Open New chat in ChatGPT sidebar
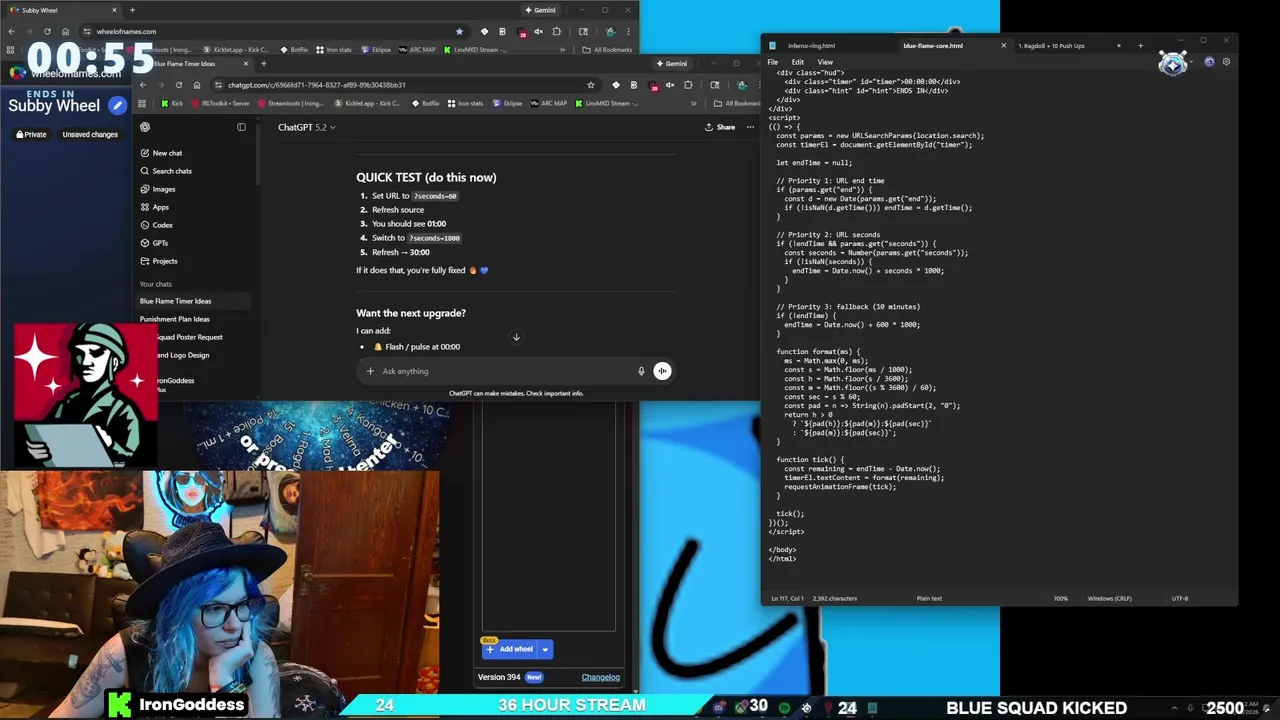This screenshot has width=1280, height=720. tap(167, 153)
